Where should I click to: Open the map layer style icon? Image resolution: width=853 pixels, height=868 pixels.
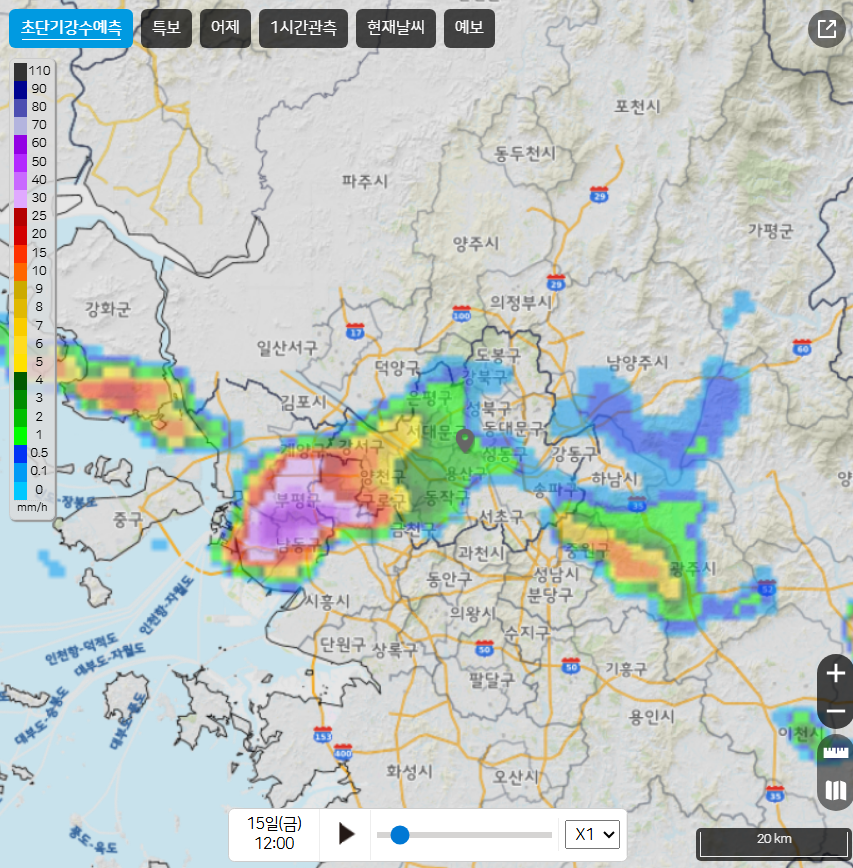[836, 791]
